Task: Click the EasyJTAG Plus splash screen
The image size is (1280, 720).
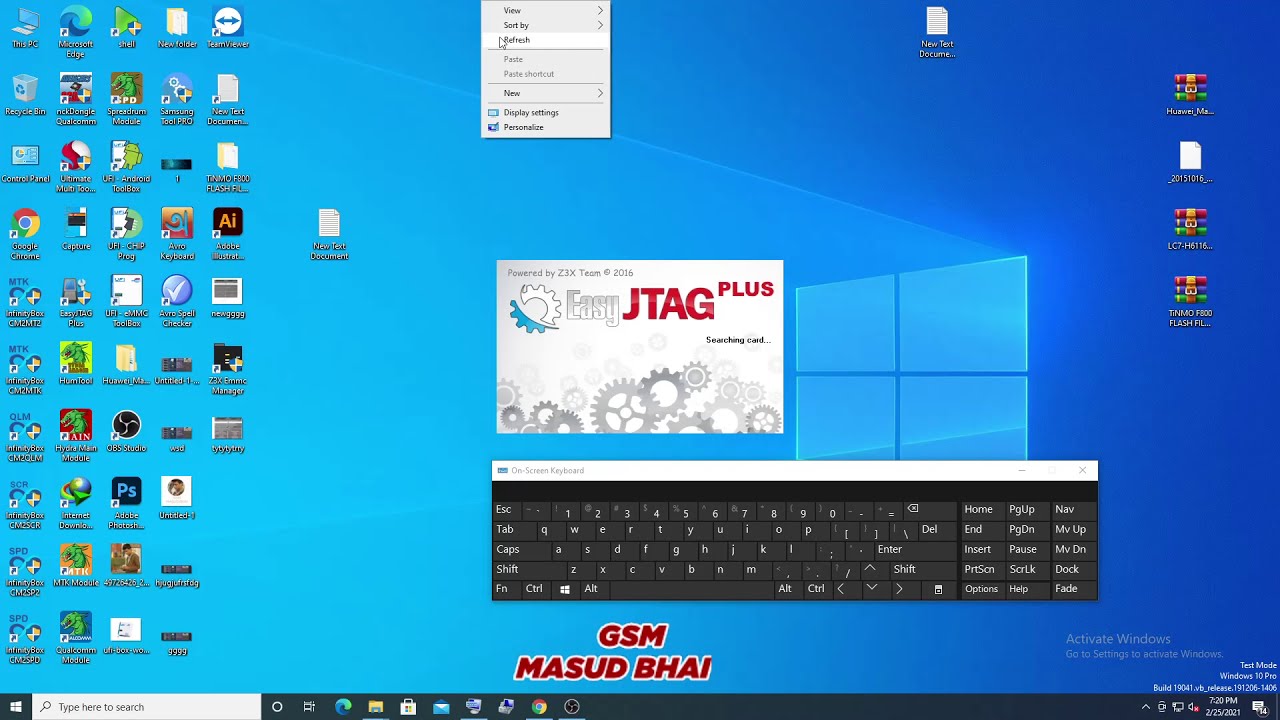Action: (x=640, y=347)
